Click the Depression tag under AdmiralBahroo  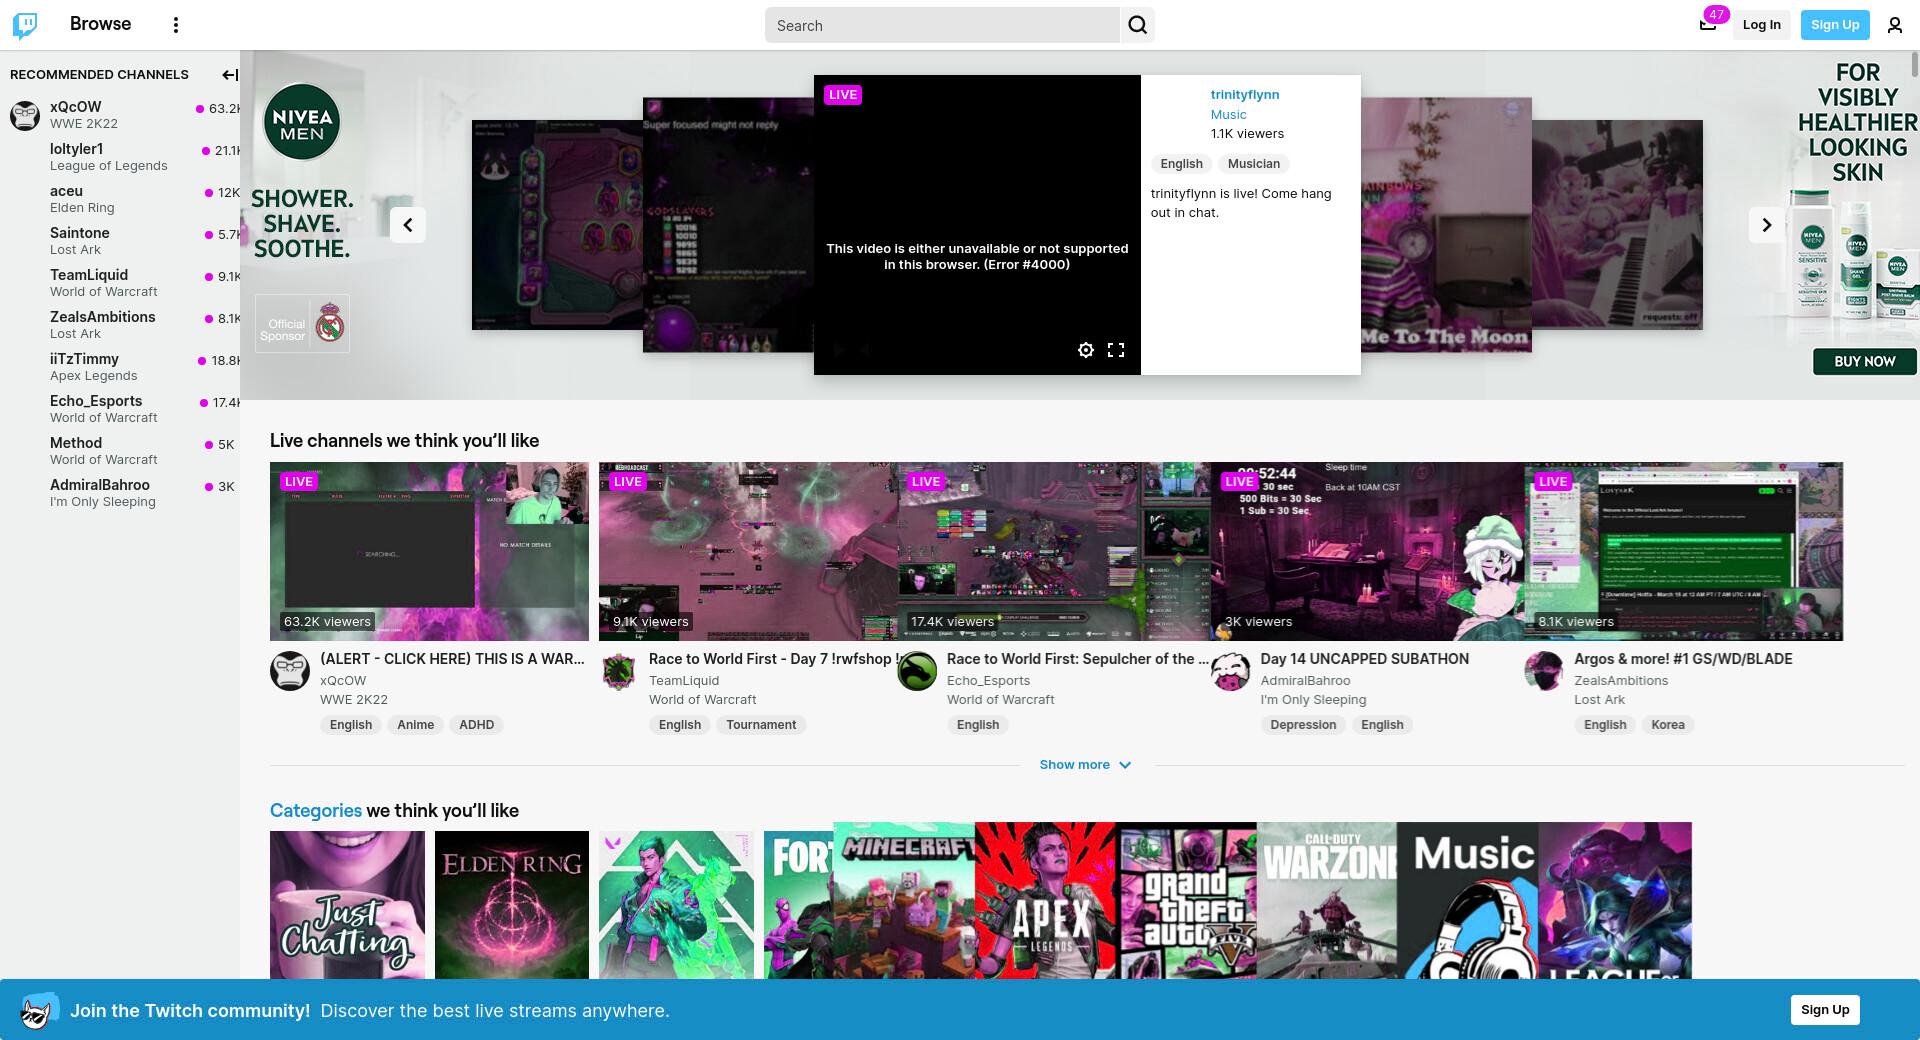[x=1303, y=725]
